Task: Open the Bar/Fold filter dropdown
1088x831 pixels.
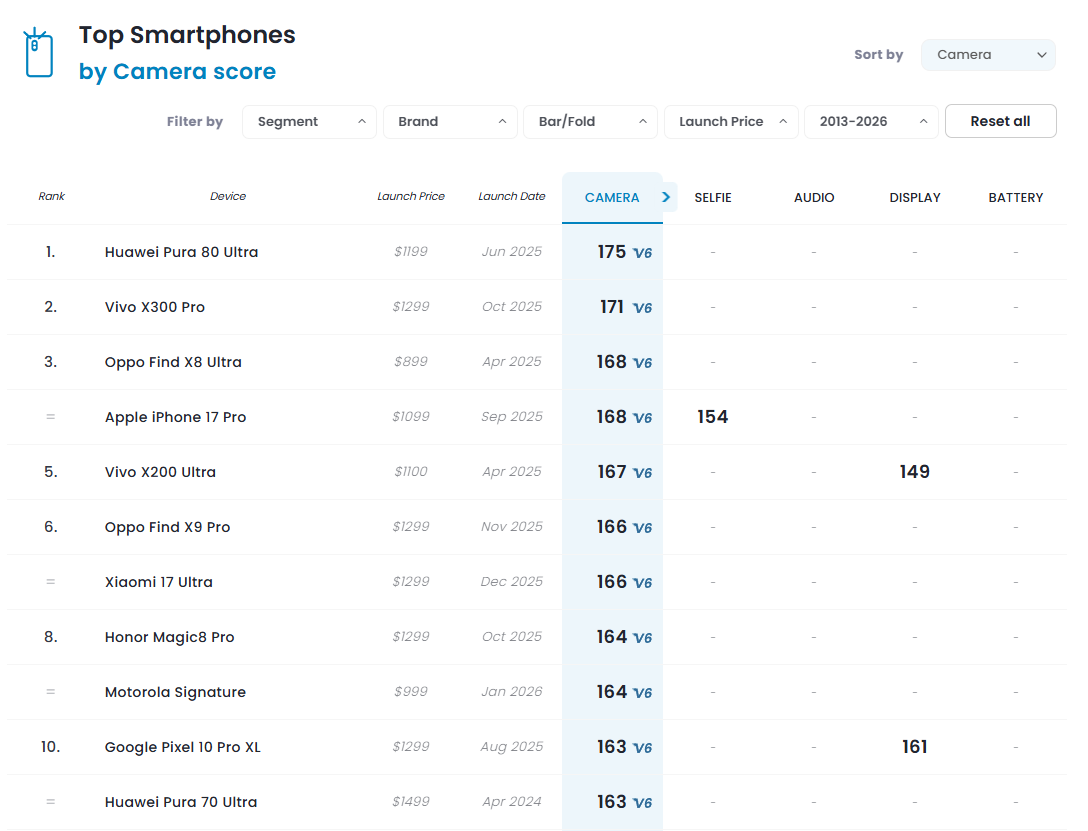Action: tap(590, 121)
